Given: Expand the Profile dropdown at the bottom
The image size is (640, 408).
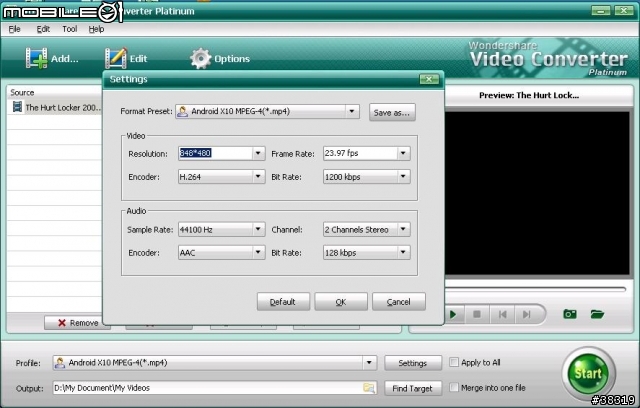Looking at the screenshot, I should (369, 363).
